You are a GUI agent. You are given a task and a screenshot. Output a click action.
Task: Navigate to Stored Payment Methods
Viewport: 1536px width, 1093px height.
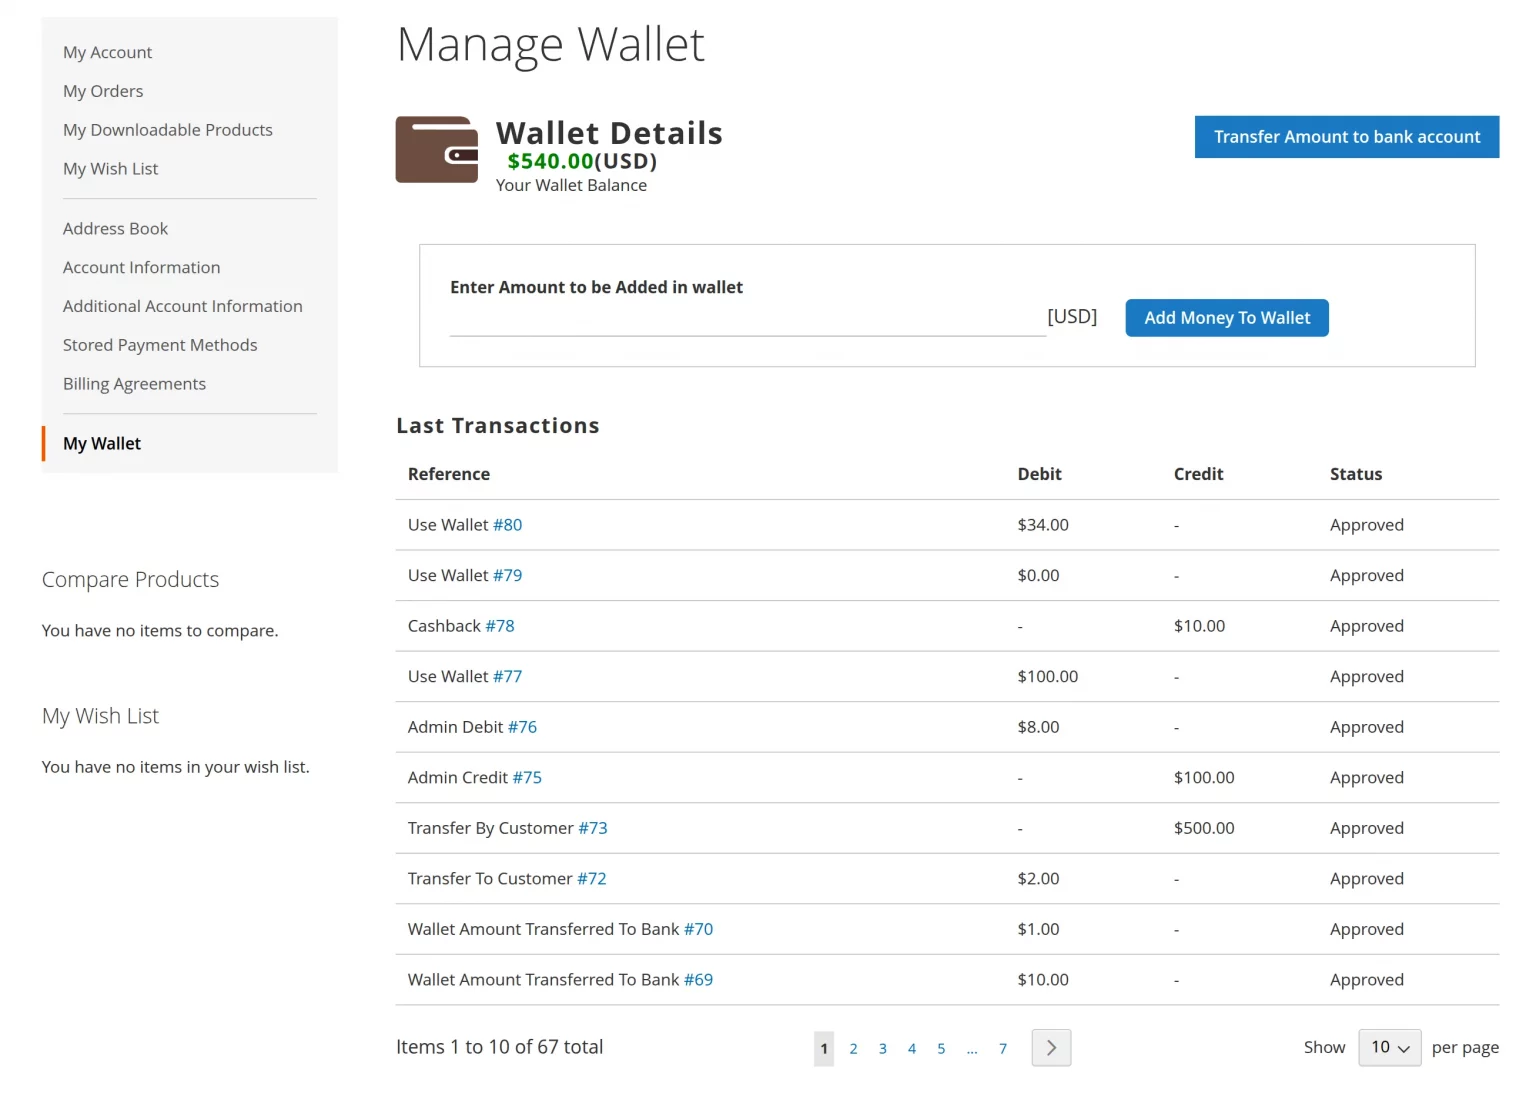[160, 344]
